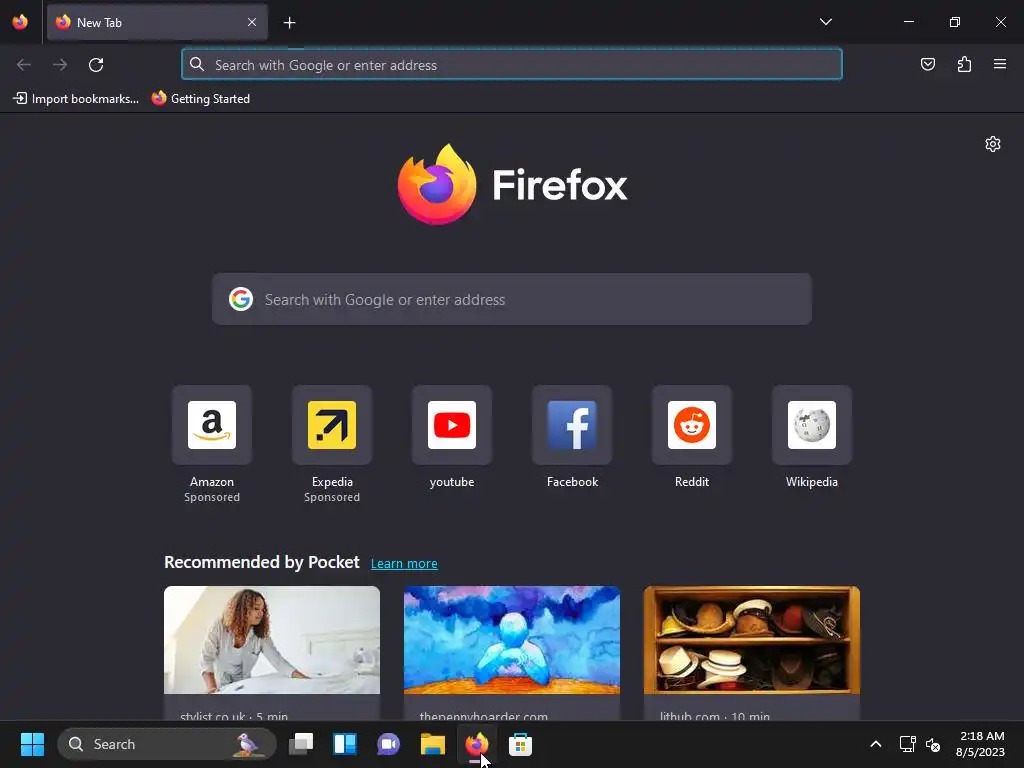Go forward with the forward arrow
This screenshot has width=1024, height=768.
[60, 65]
